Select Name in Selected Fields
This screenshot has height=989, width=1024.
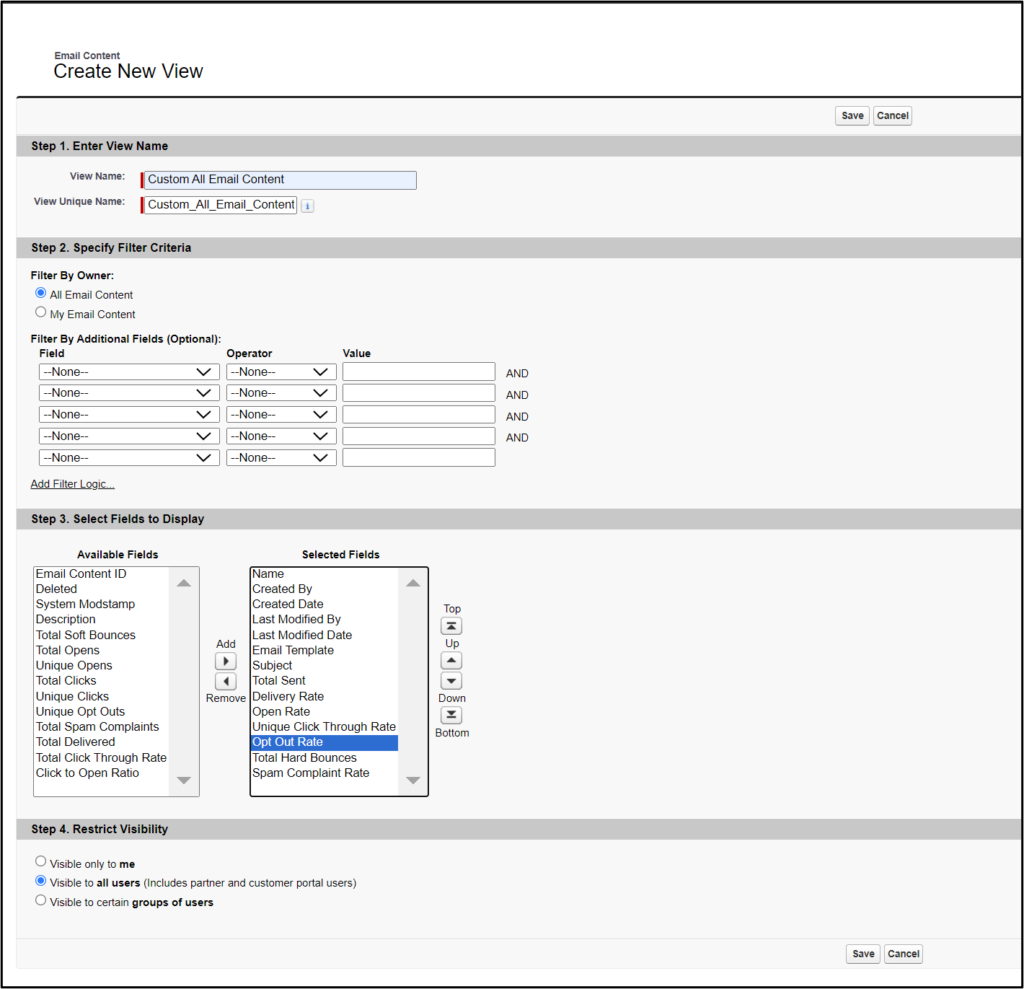325,574
